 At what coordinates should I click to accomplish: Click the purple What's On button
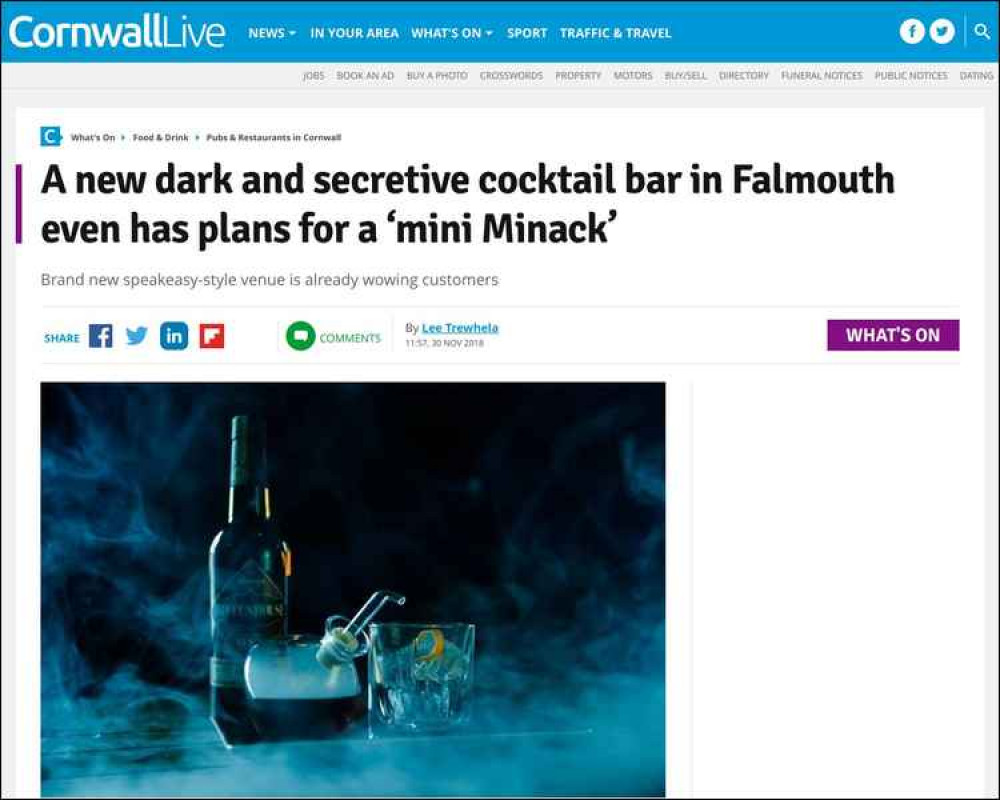coord(893,335)
